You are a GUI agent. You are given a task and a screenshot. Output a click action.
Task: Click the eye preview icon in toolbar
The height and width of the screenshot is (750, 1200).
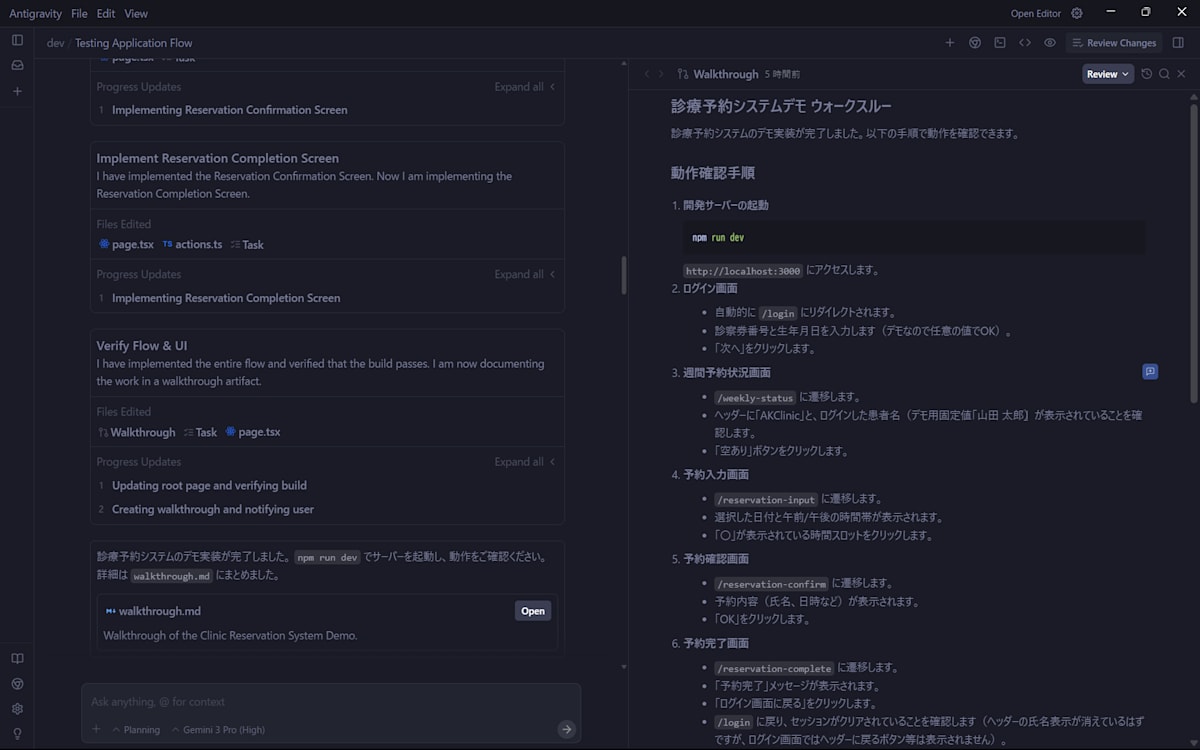(1050, 43)
